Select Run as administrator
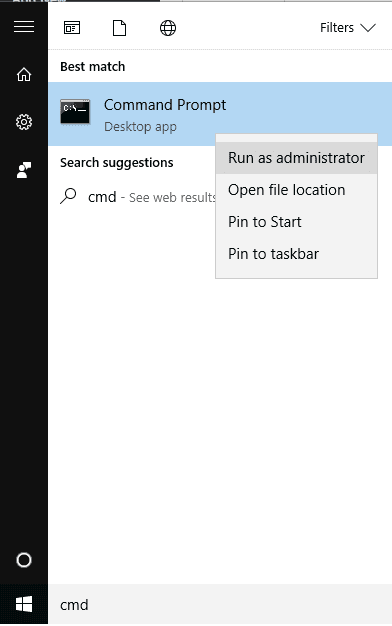The image size is (392, 626). coord(296,158)
